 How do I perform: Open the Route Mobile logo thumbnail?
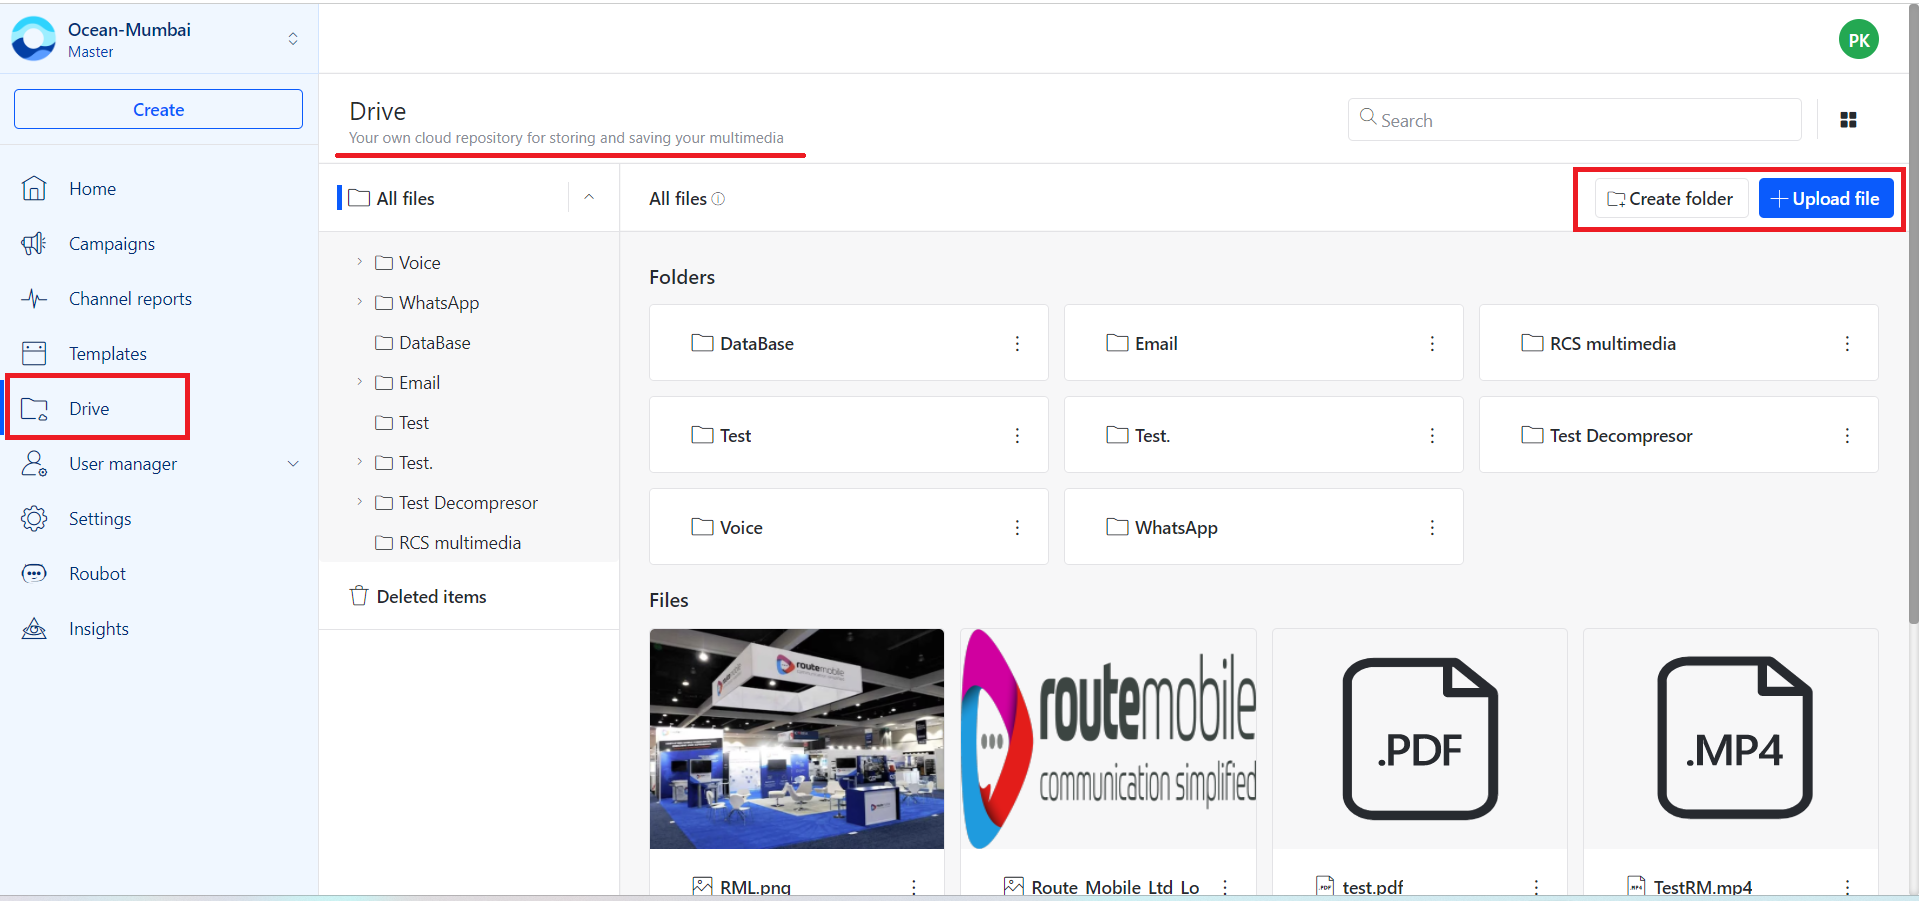click(x=1108, y=739)
